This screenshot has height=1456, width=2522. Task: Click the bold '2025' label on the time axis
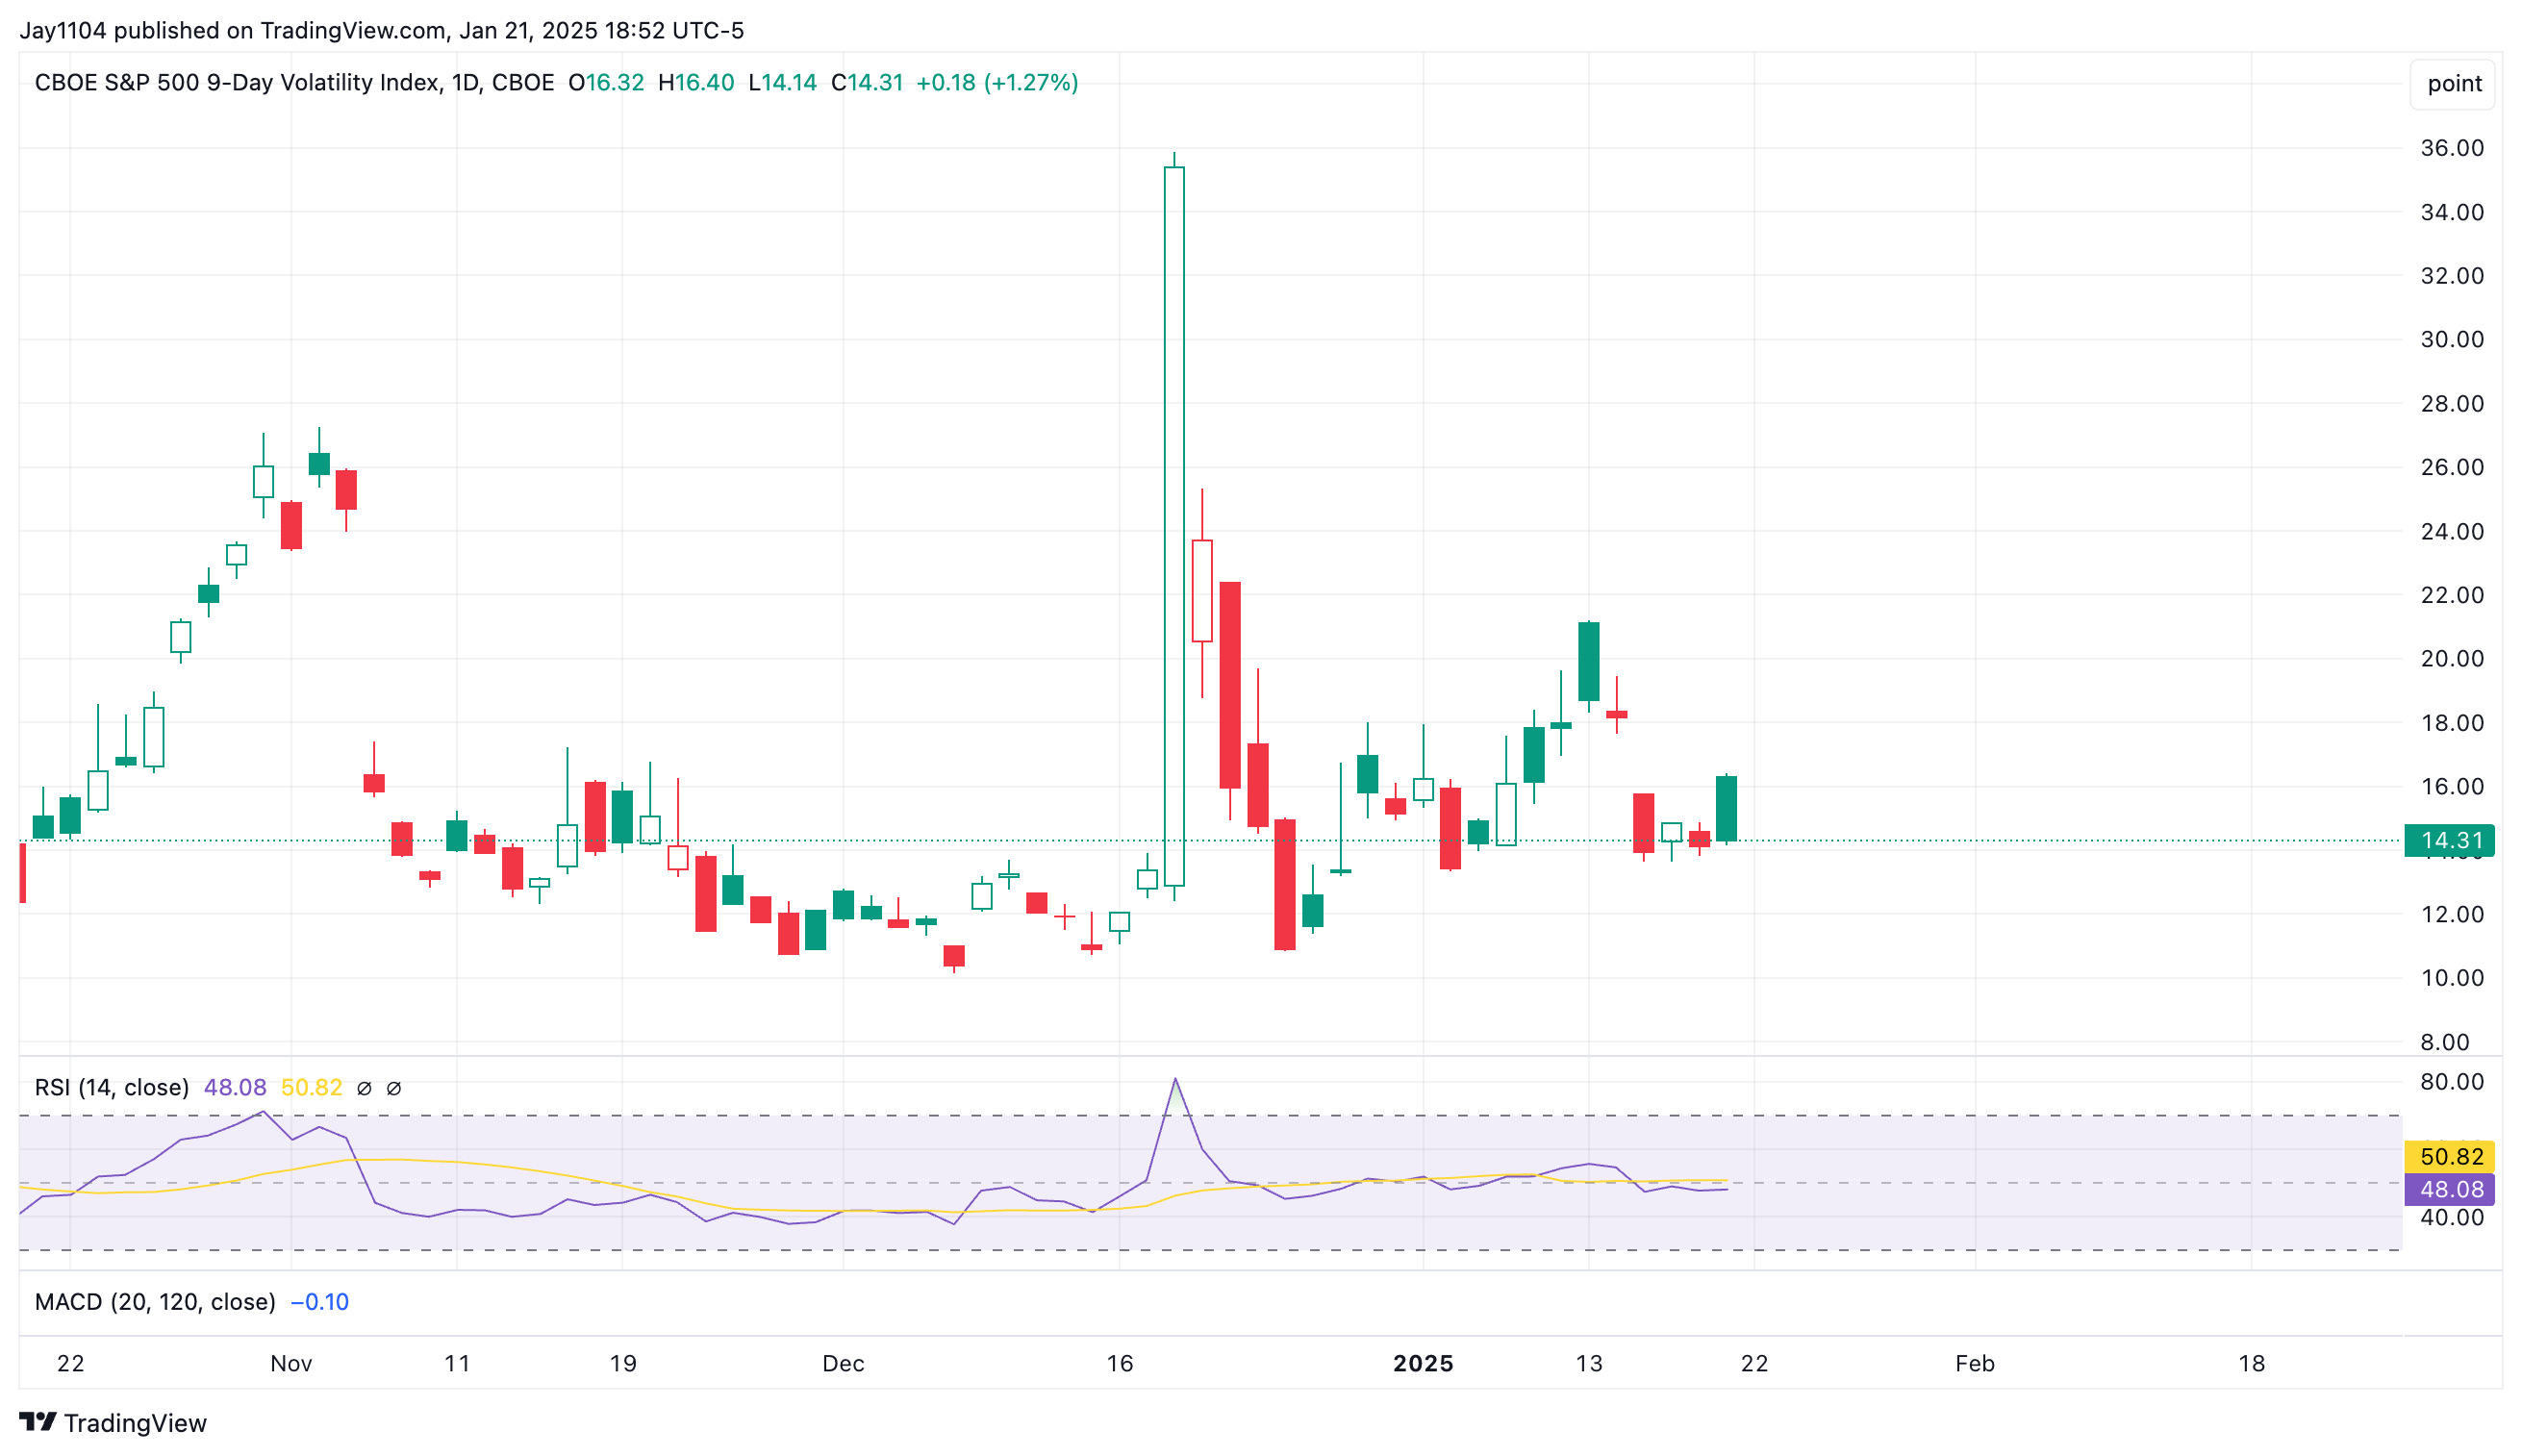pos(1423,1363)
